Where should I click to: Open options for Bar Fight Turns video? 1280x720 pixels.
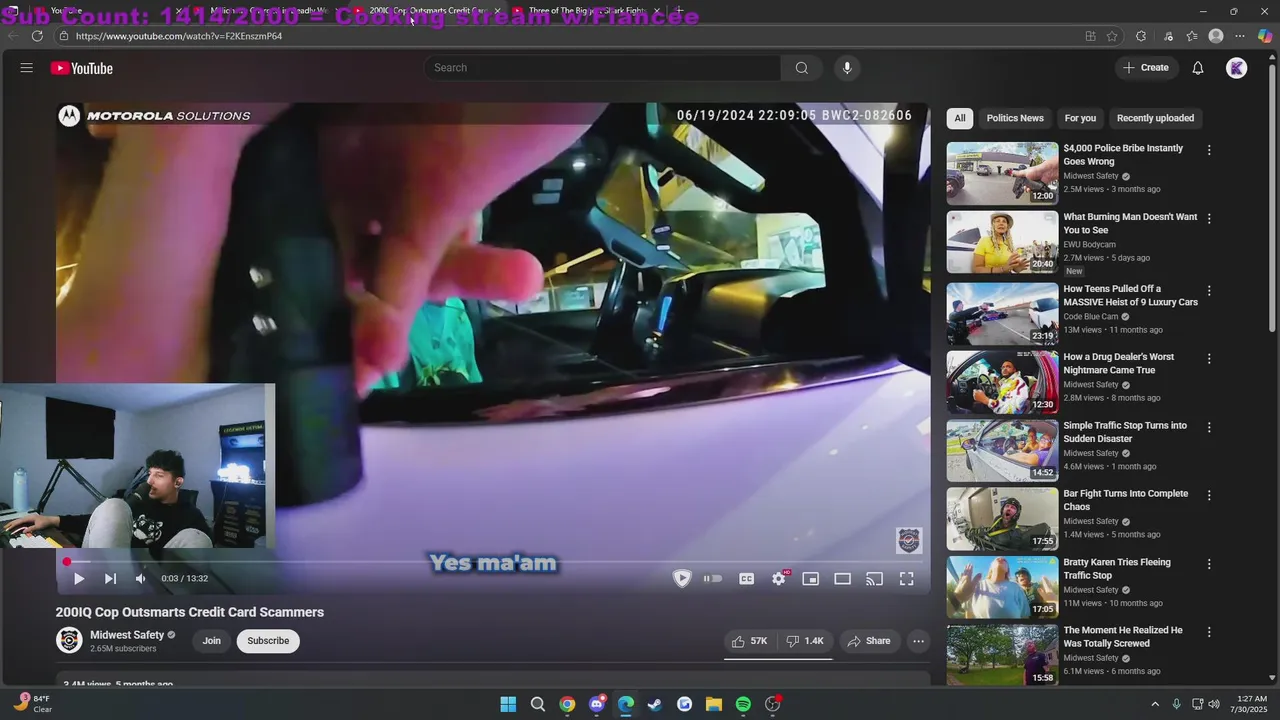[x=1209, y=496]
